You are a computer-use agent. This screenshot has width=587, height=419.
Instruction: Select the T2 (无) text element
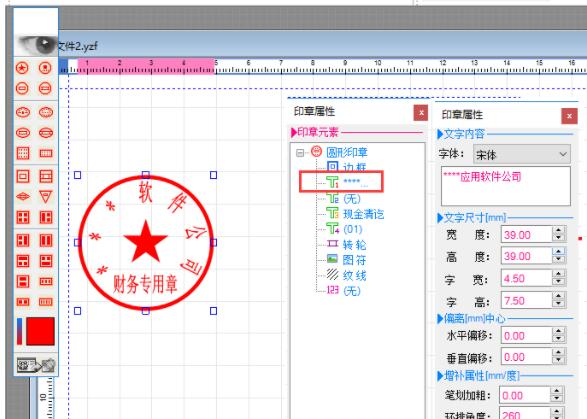click(x=343, y=198)
